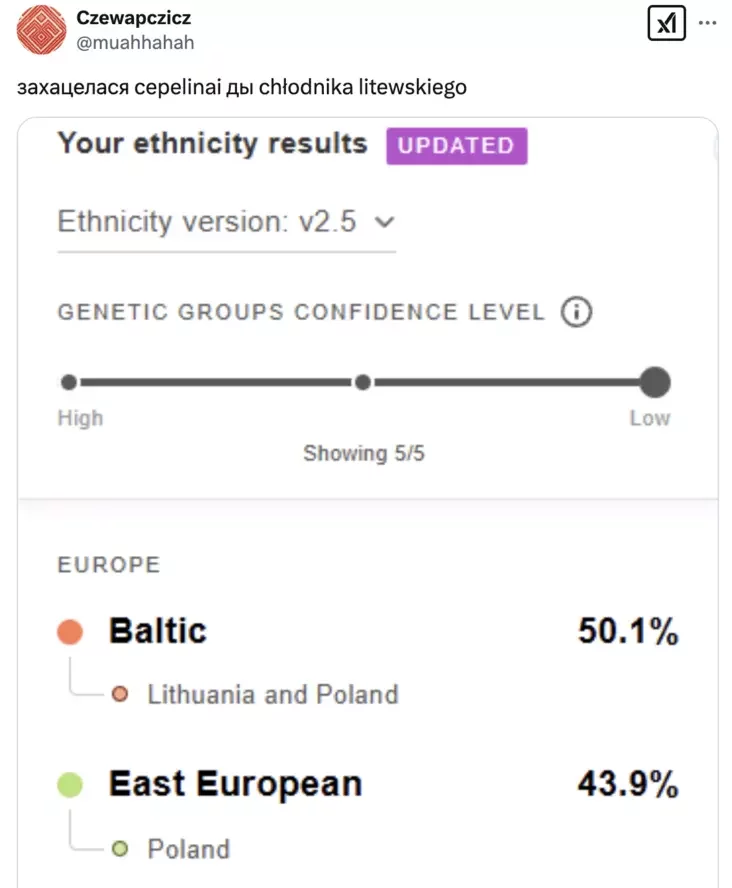Click the small Lithuania and Poland dot
The height and width of the screenshot is (888, 732).
(x=121, y=694)
